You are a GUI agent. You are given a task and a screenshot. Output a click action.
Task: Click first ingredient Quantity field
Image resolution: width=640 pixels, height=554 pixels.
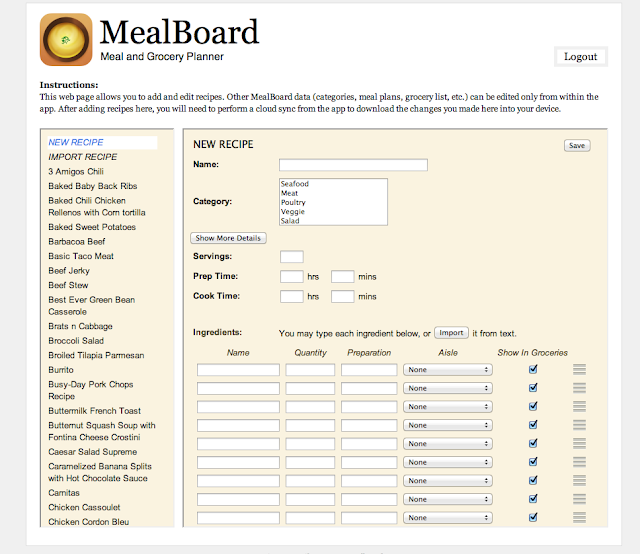pos(310,370)
